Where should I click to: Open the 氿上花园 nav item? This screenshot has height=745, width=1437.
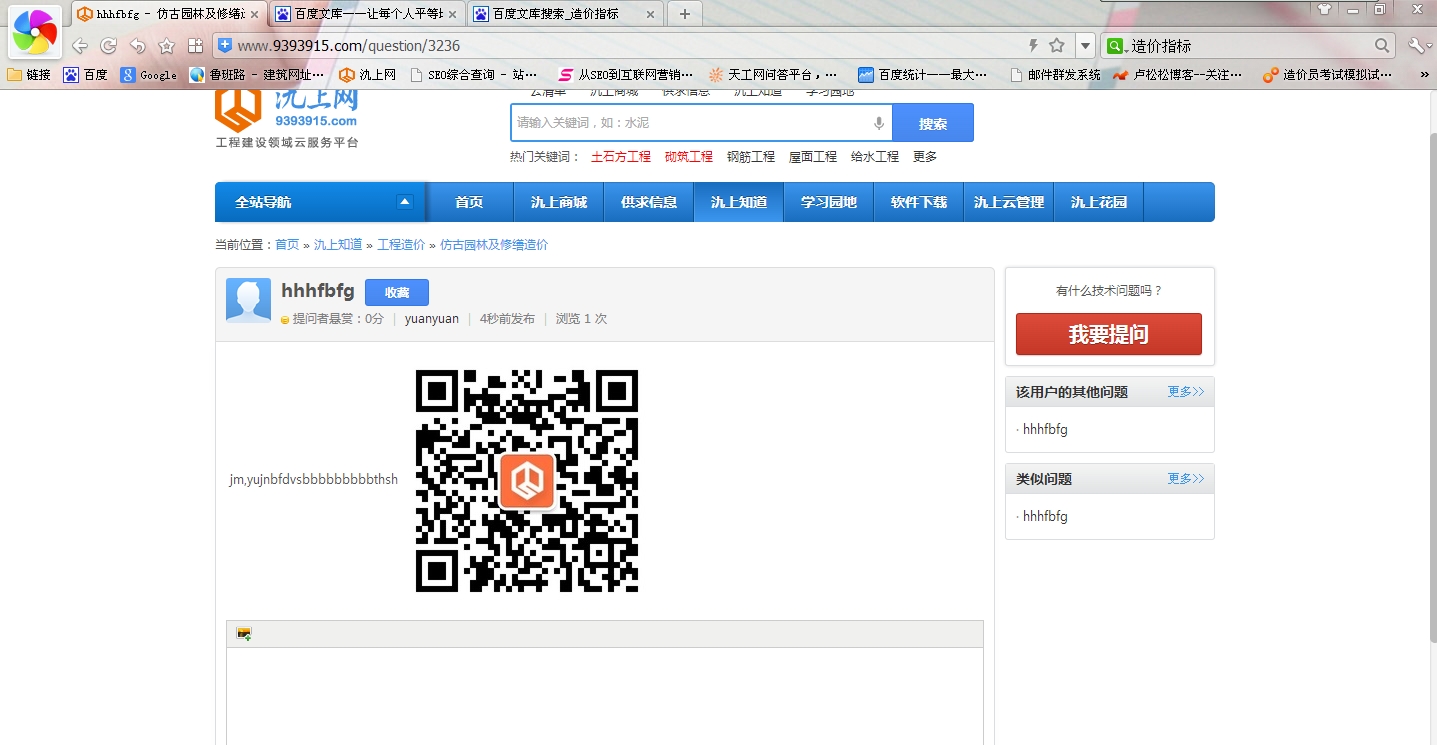1099,202
